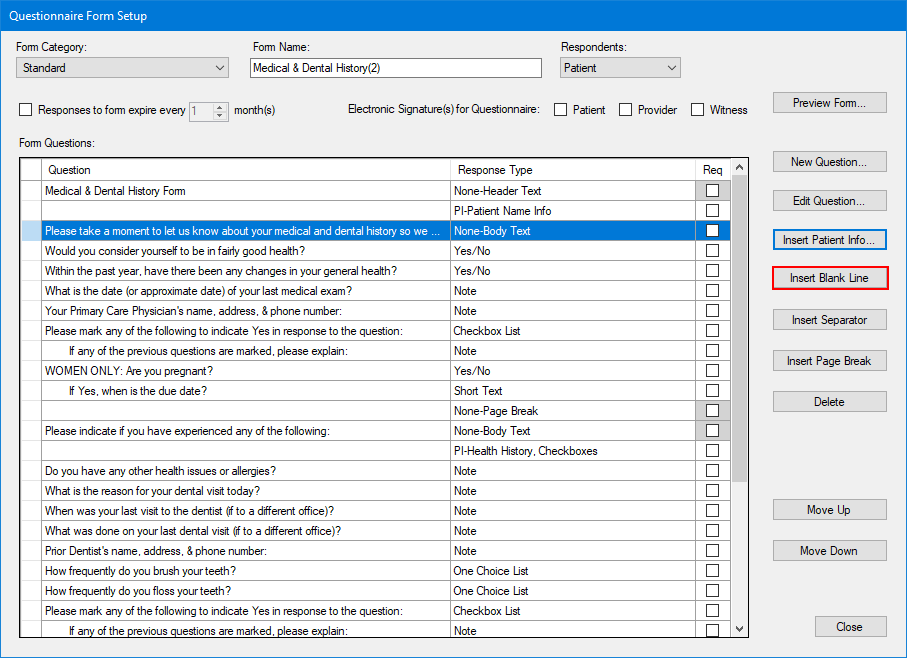Toggle Req for due date question
The width and height of the screenshot is (907, 658).
[x=713, y=391]
